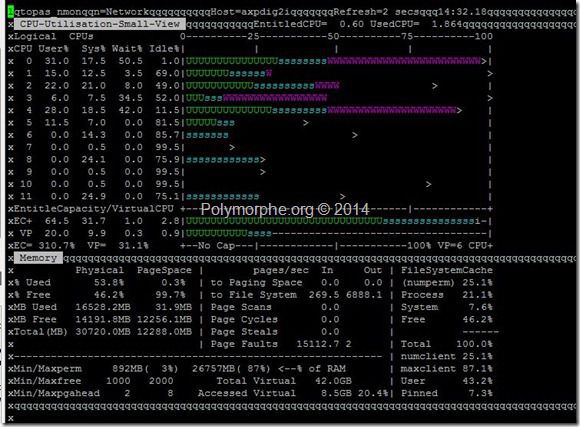Click the Min/Maxpgahead label
This screenshot has width=580, height=427.
coord(57,393)
